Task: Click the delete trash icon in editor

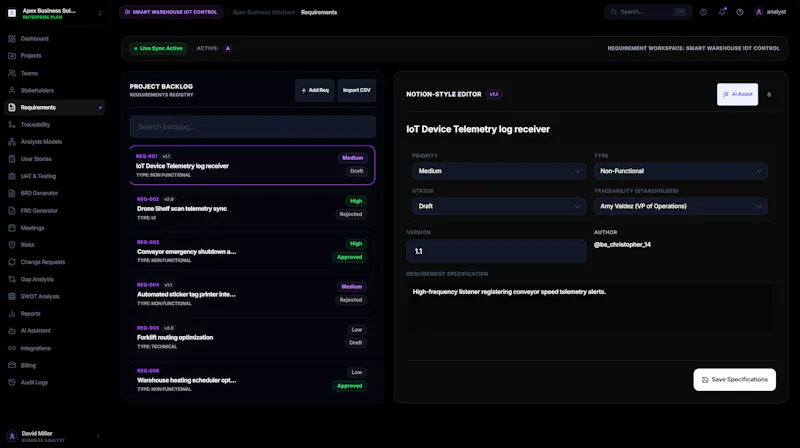Action: (x=769, y=94)
